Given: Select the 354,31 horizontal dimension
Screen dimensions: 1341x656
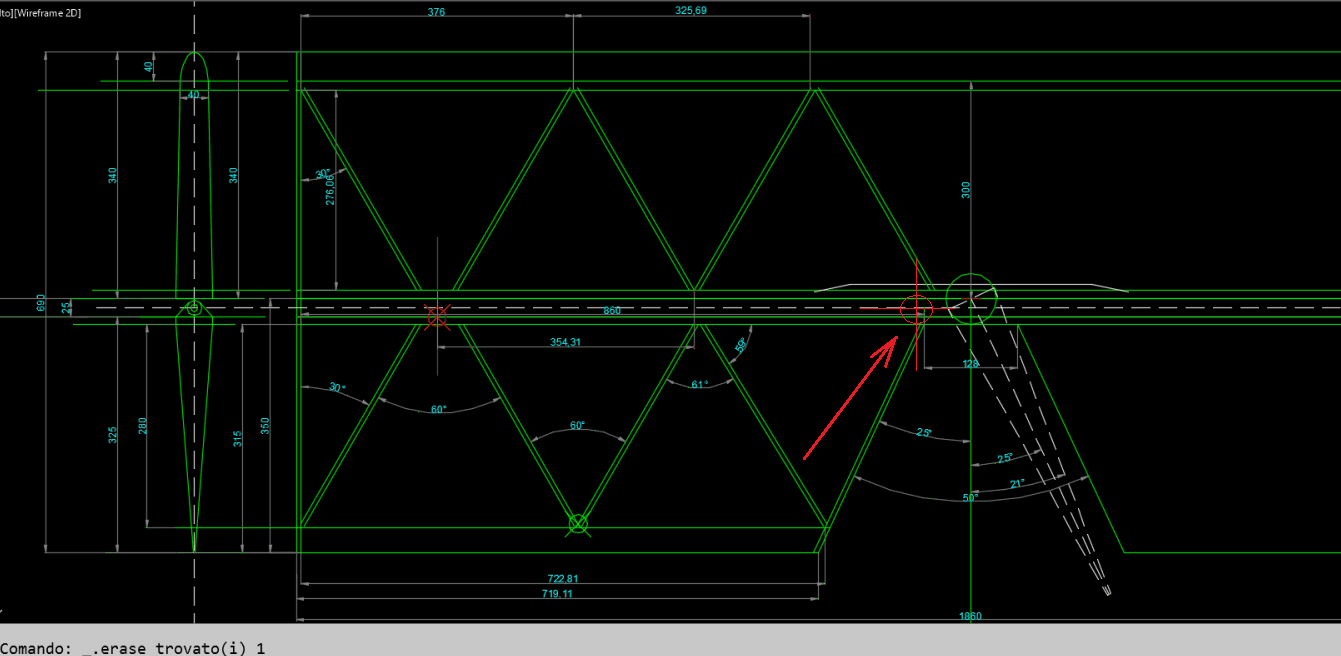Looking at the screenshot, I should click(x=565, y=342).
